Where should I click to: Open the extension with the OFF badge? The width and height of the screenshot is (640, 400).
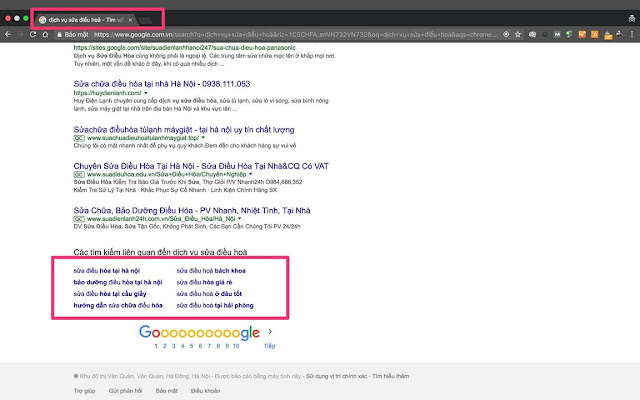[x=608, y=36]
